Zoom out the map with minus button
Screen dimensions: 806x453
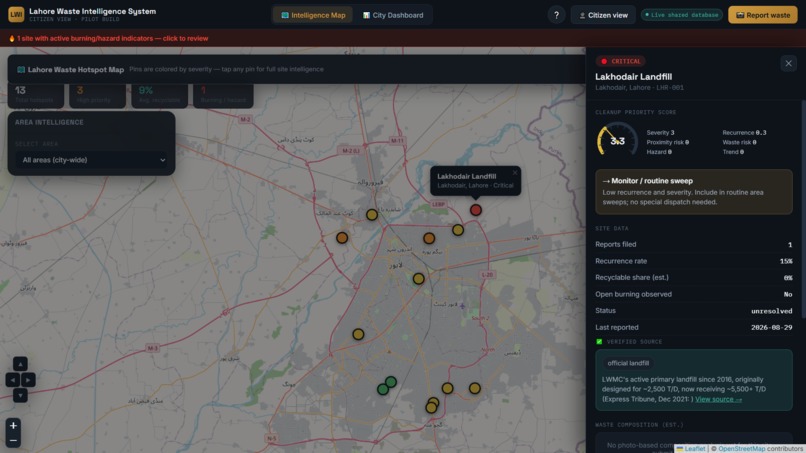(x=13, y=441)
